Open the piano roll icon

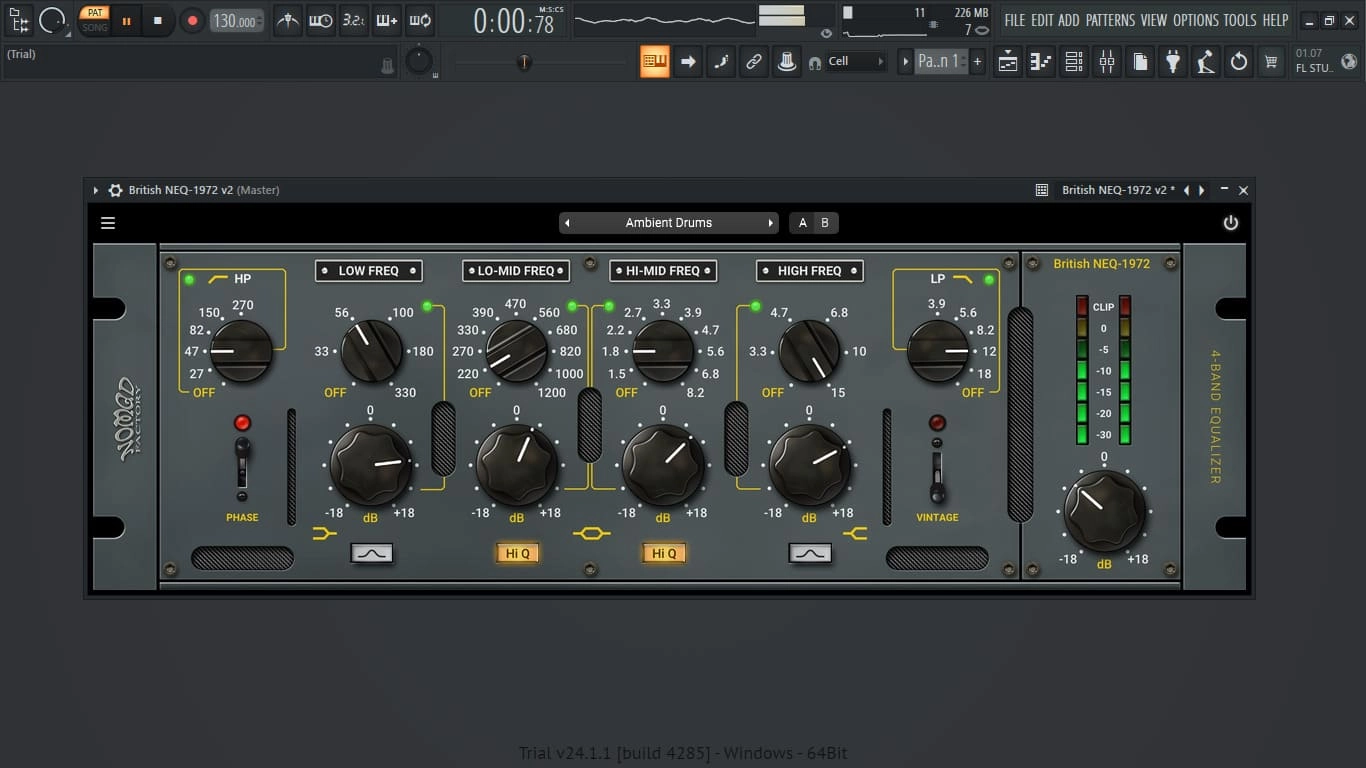click(1041, 61)
